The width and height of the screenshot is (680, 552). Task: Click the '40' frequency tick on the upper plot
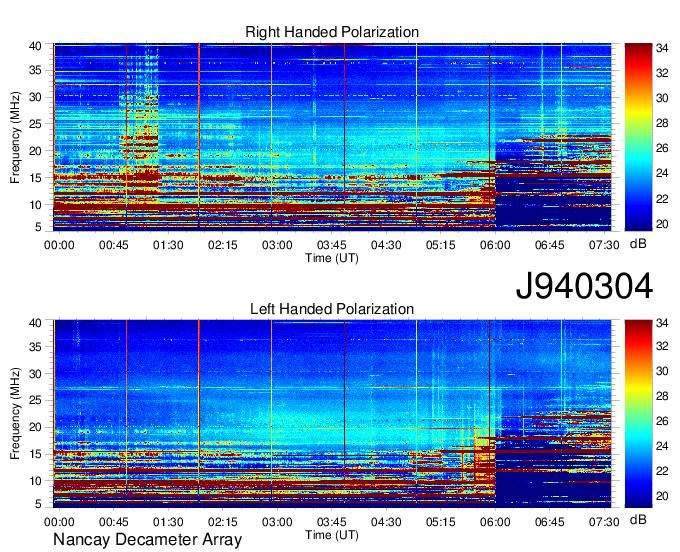click(x=35, y=46)
